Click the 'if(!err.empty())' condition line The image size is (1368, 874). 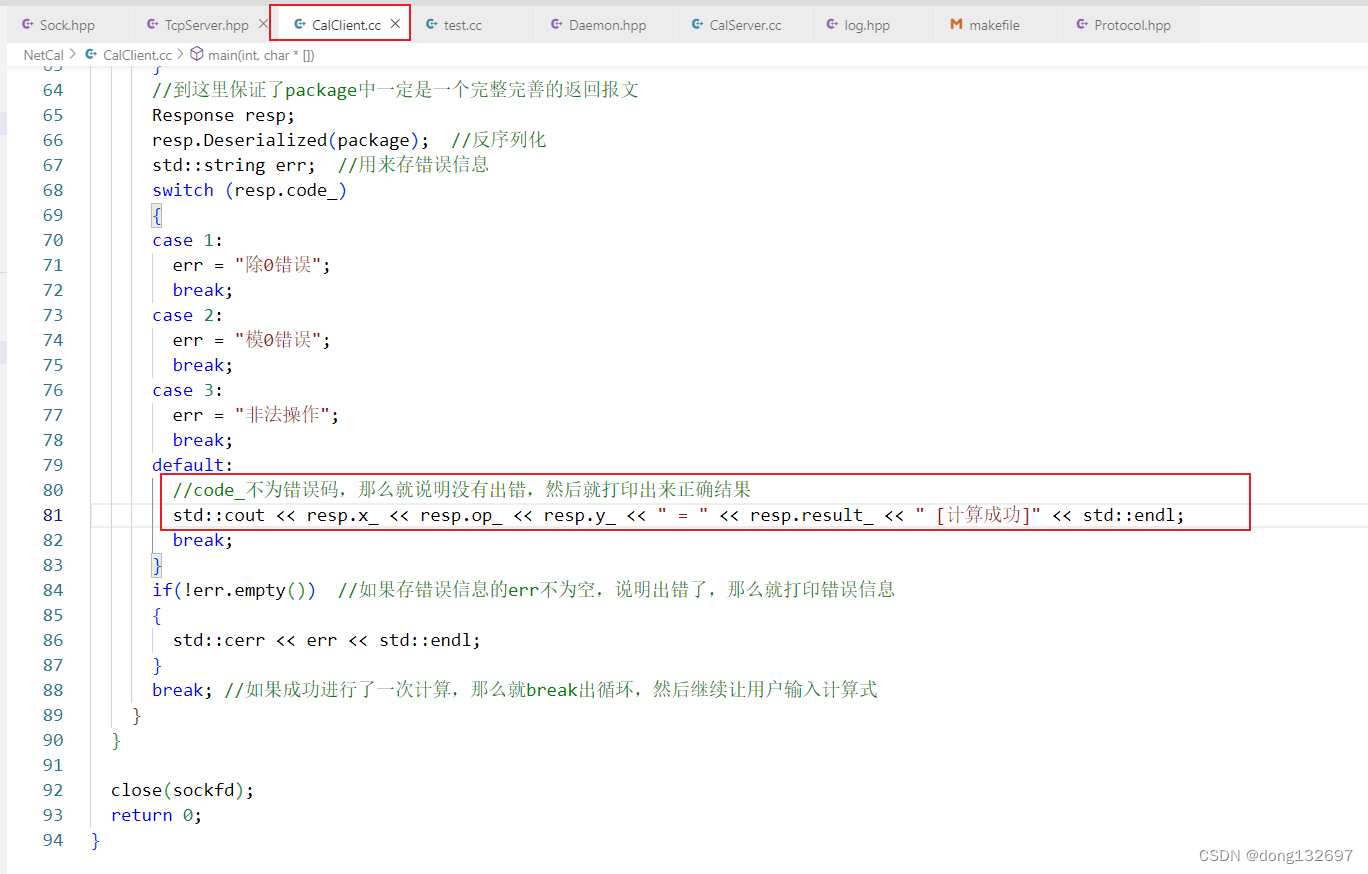pyautogui.click(x=234, y=590)
